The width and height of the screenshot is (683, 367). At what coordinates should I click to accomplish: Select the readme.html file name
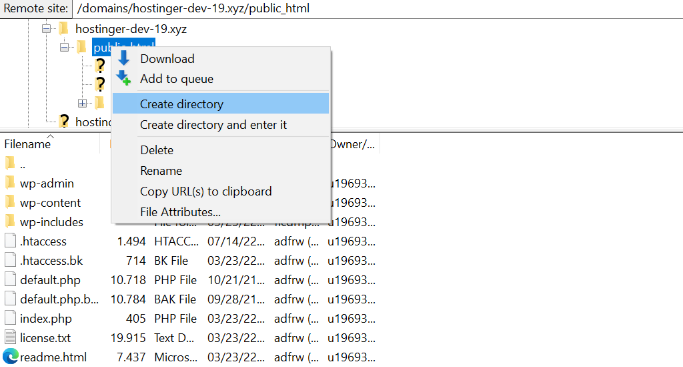(x=53, y=357)
